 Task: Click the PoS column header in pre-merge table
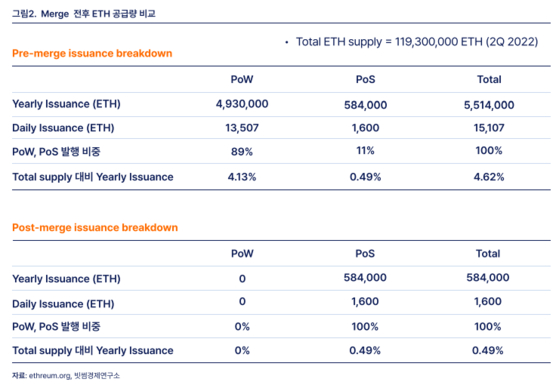coord(365,79)
